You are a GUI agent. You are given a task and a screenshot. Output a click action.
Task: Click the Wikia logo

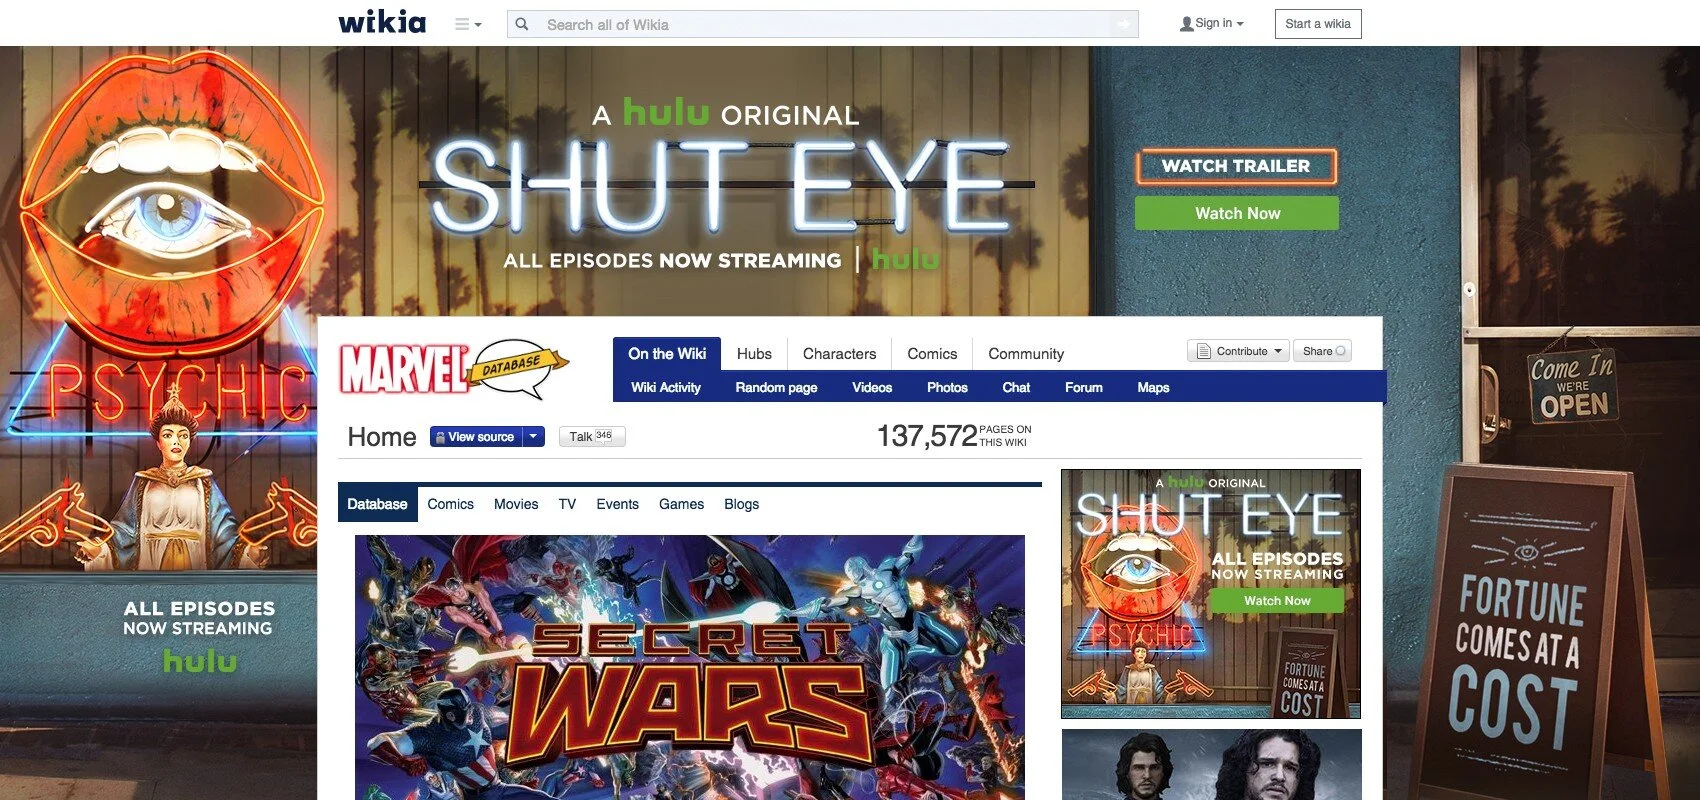click(x=382, y=22)
